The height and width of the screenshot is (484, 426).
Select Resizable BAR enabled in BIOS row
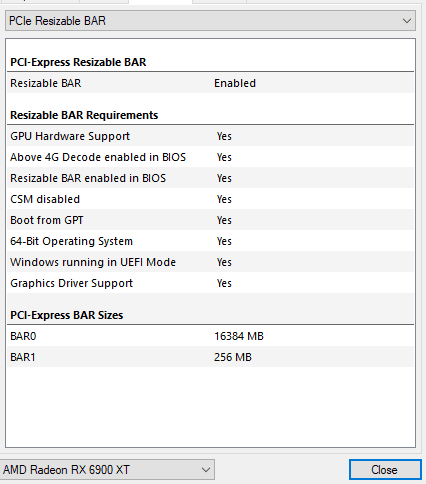point(210,178)
